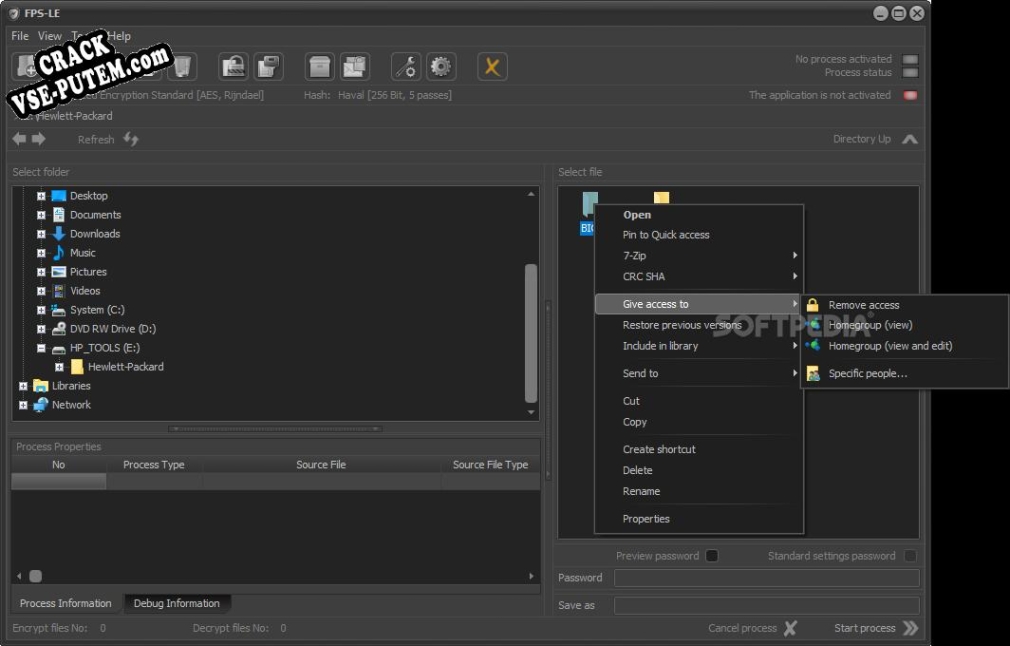The image size is (1010, 646).
Task: Open the Include in library submenu
Action: (699, 346)
